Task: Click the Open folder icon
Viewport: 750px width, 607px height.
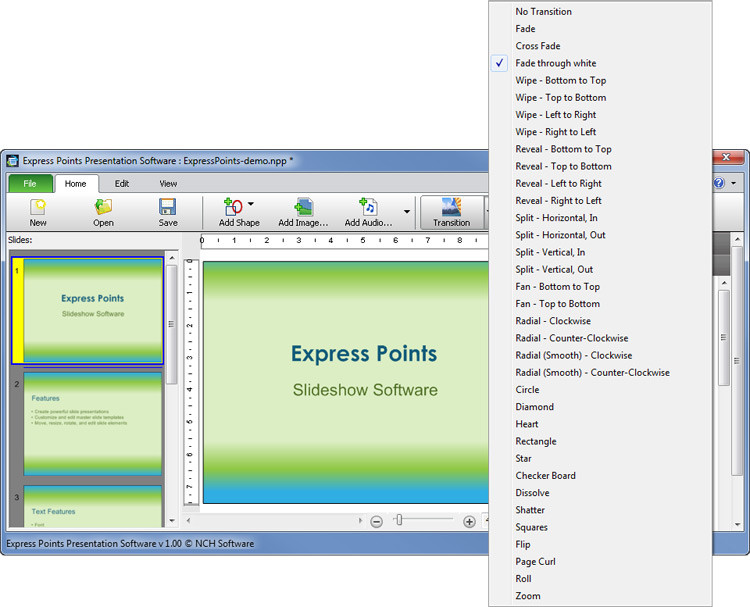Action: pyautogui.click(x=103, y=207)
